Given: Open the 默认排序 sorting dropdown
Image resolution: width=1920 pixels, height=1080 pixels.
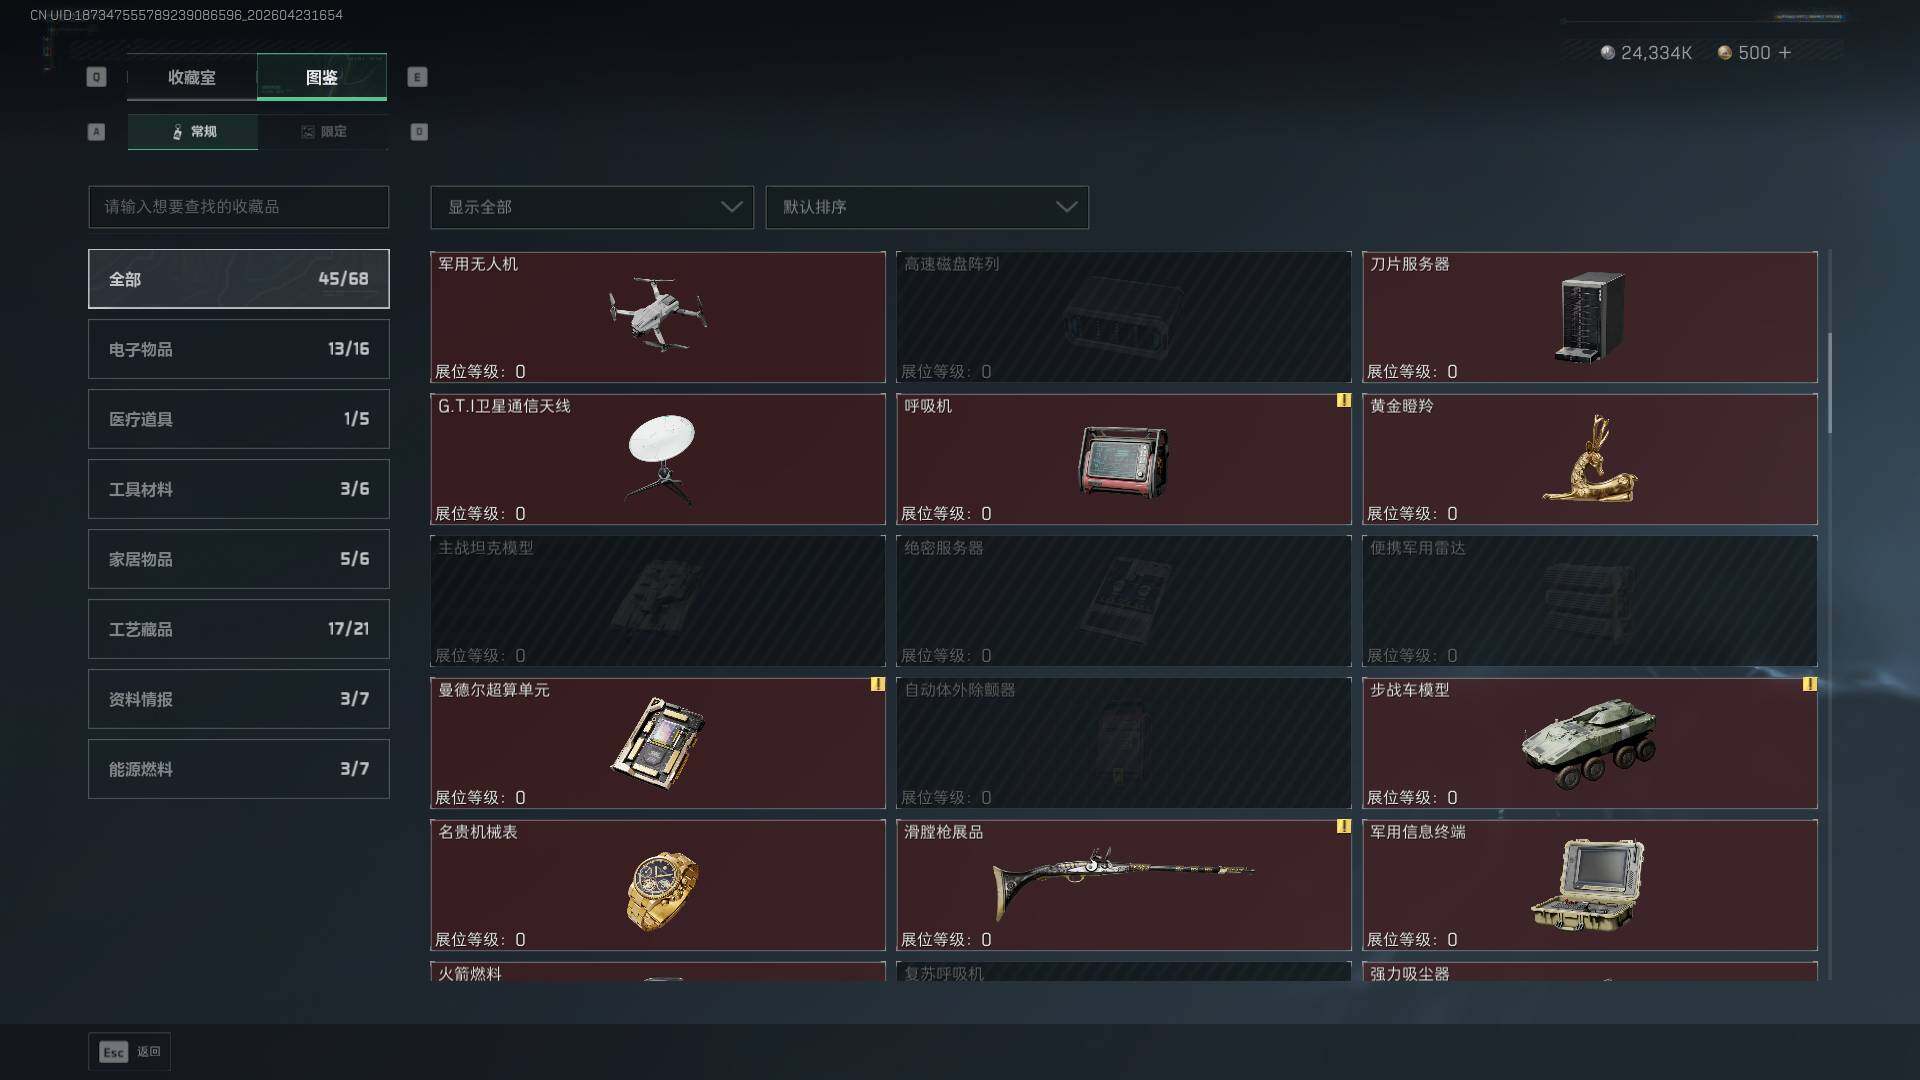Looking at the screenshot, I should tap(927, 207).
